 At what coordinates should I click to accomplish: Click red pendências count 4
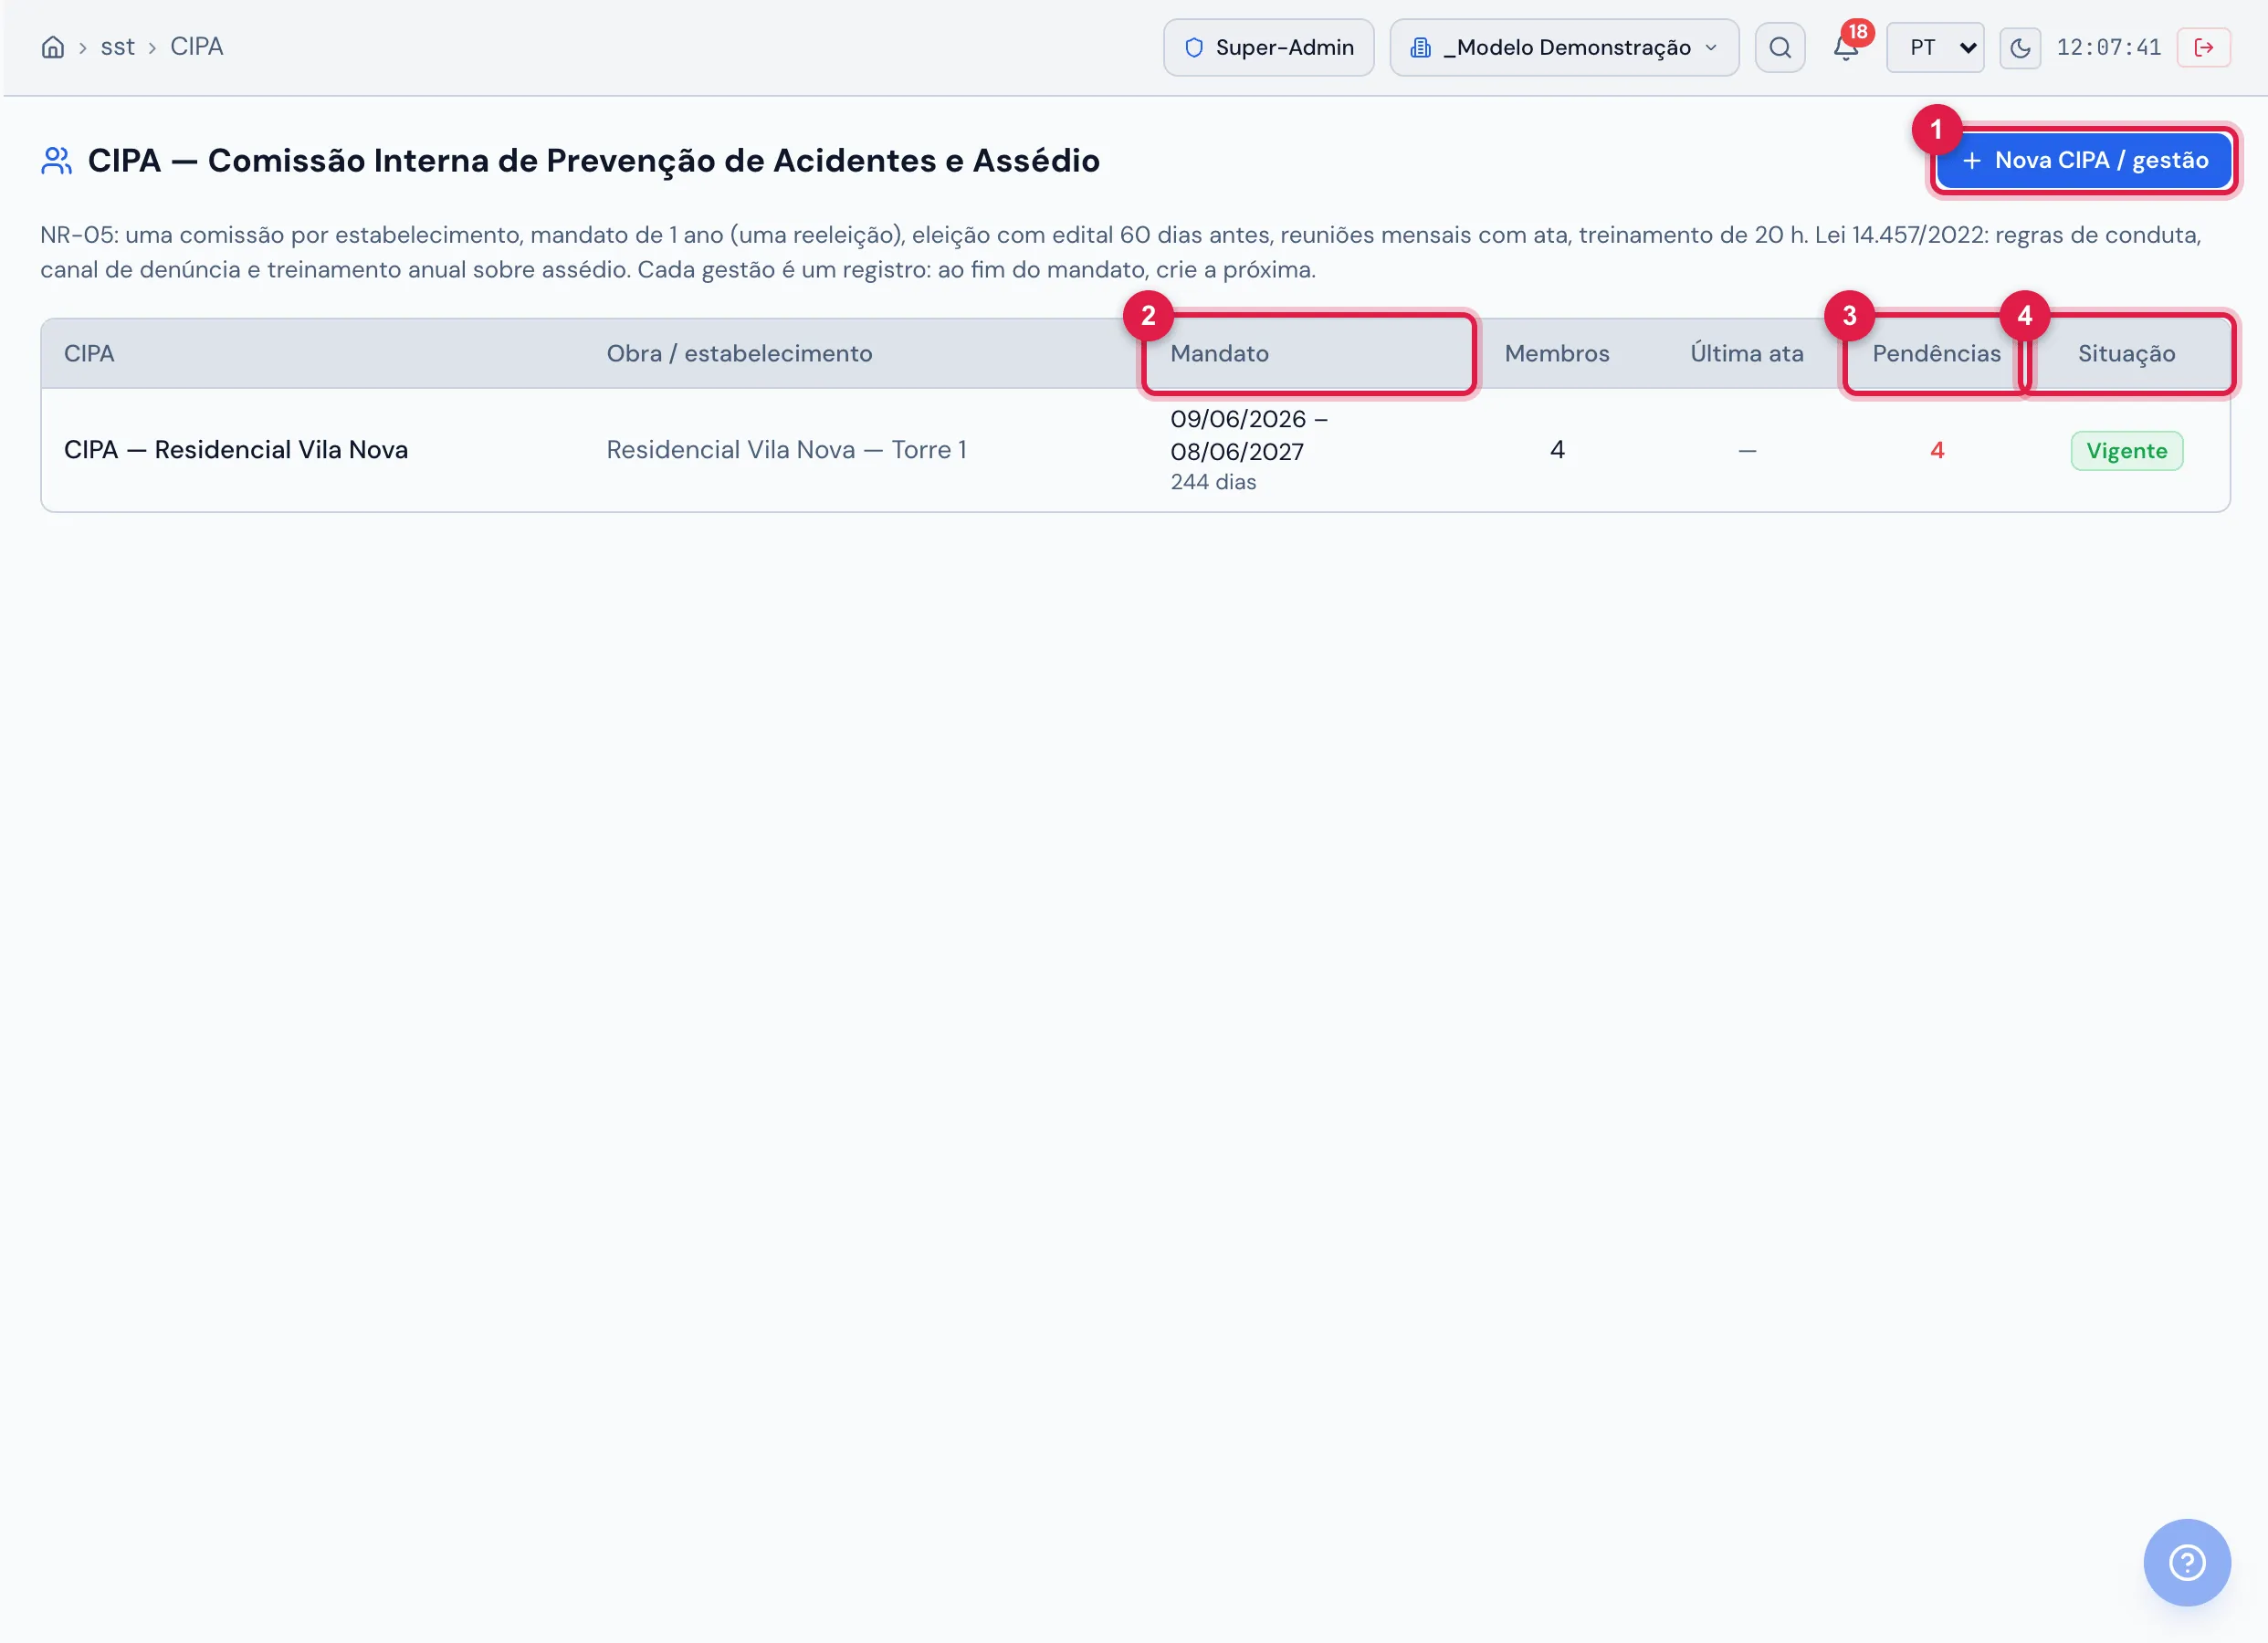[x=1936, y=451]
